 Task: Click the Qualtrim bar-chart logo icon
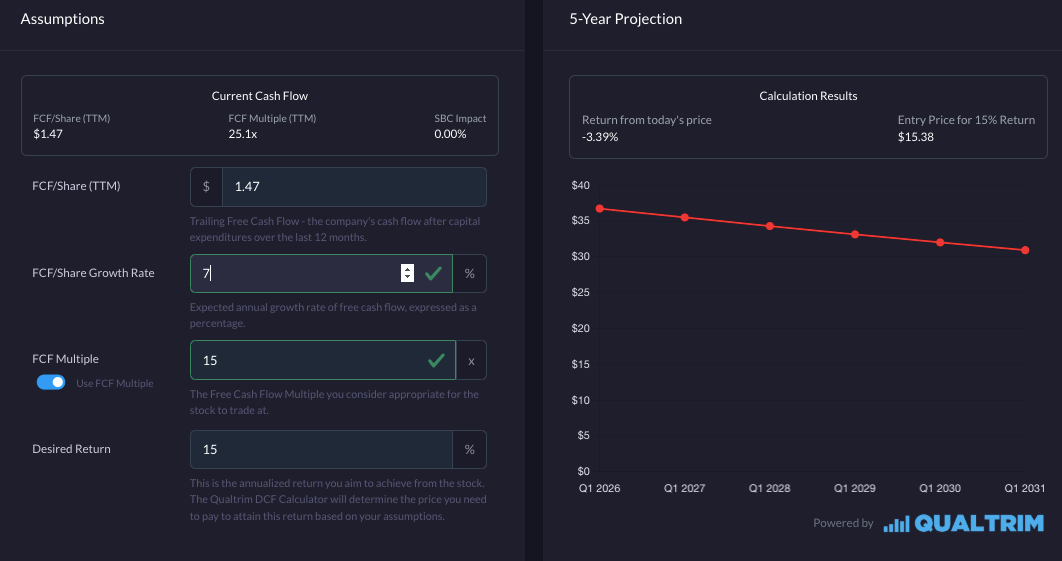(x=896, y=523)
